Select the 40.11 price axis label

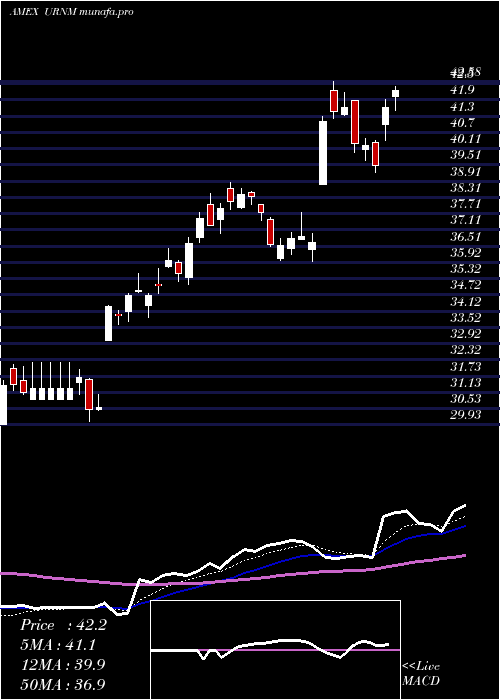[465, 139]
